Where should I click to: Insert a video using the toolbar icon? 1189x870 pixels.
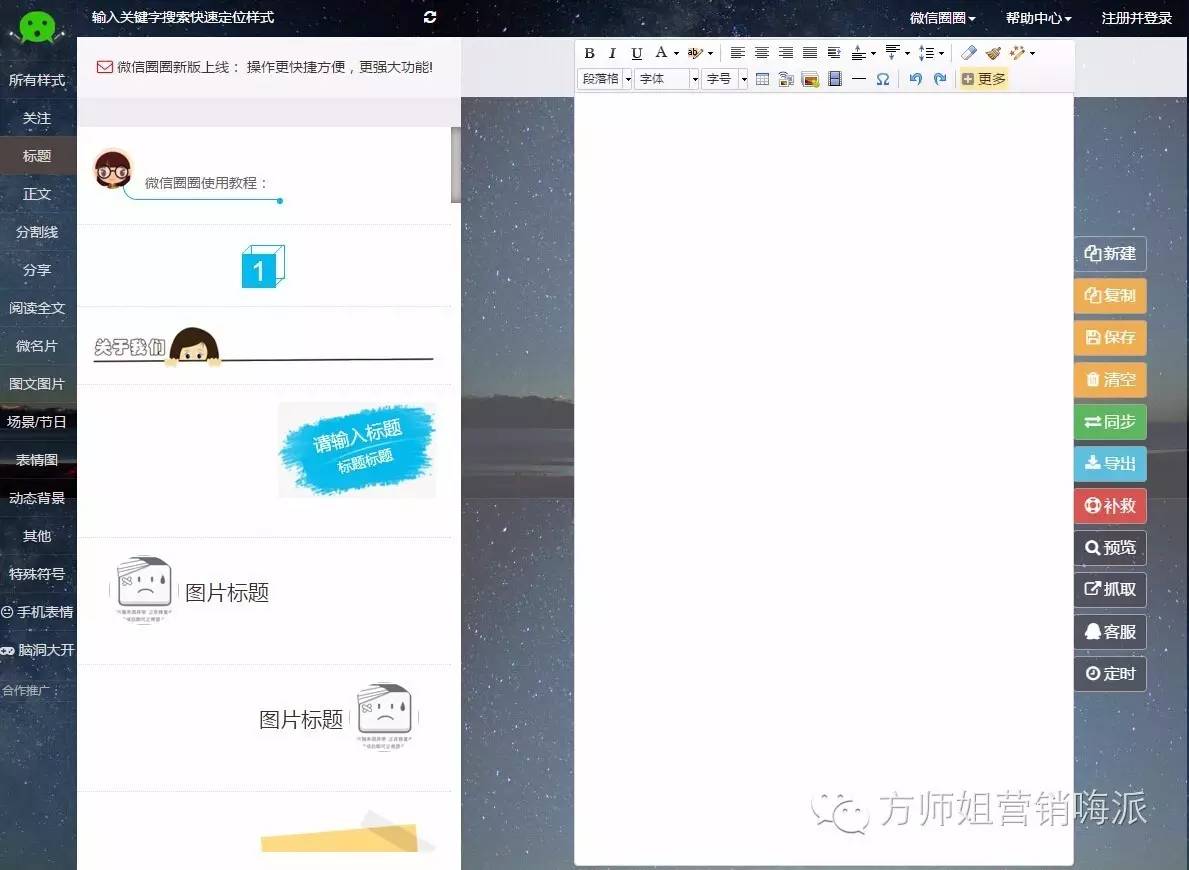coord(835,79)
